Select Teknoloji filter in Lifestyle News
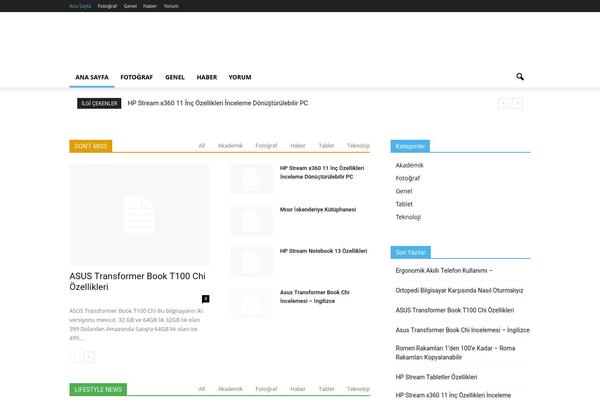The width and height of the screenshot is (600, 400). [x=358, y=389]
